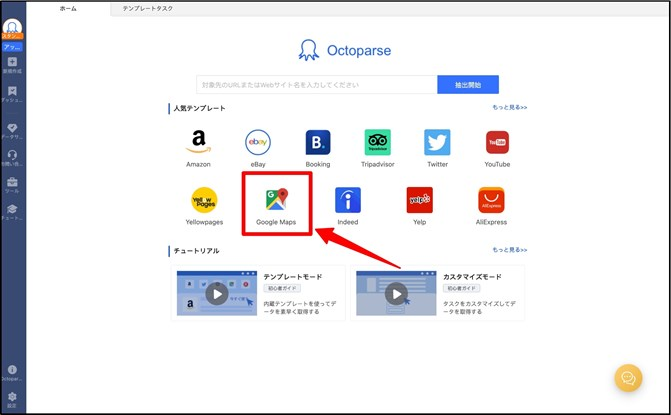Click the カスタマイズモード title text
The image size is (671, 415).
click(x=472, y=277)
